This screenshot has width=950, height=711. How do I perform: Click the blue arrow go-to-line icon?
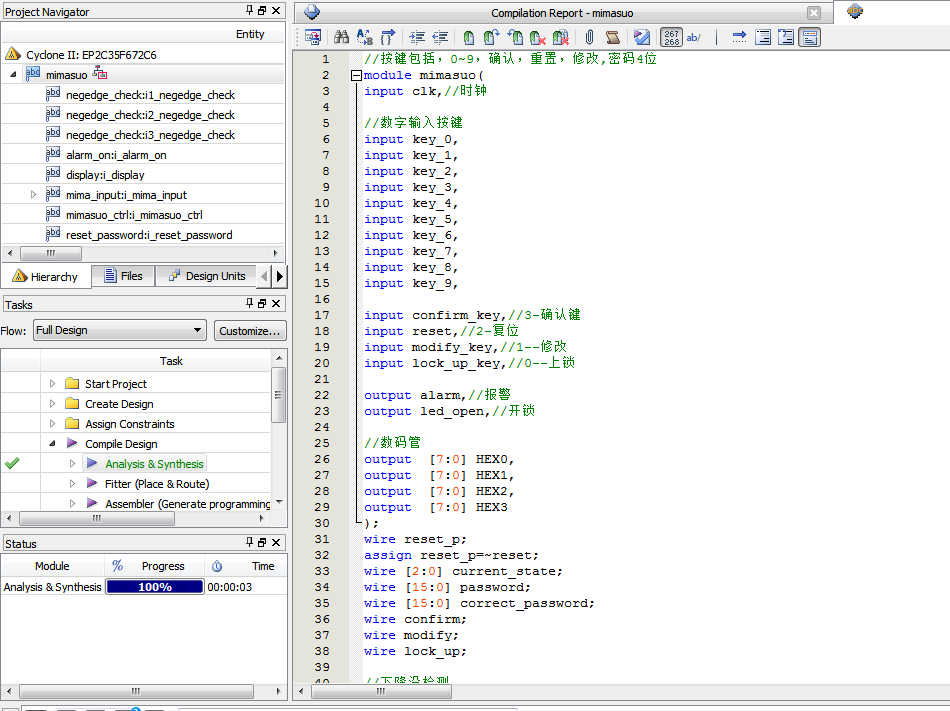[x=739, y=38]
